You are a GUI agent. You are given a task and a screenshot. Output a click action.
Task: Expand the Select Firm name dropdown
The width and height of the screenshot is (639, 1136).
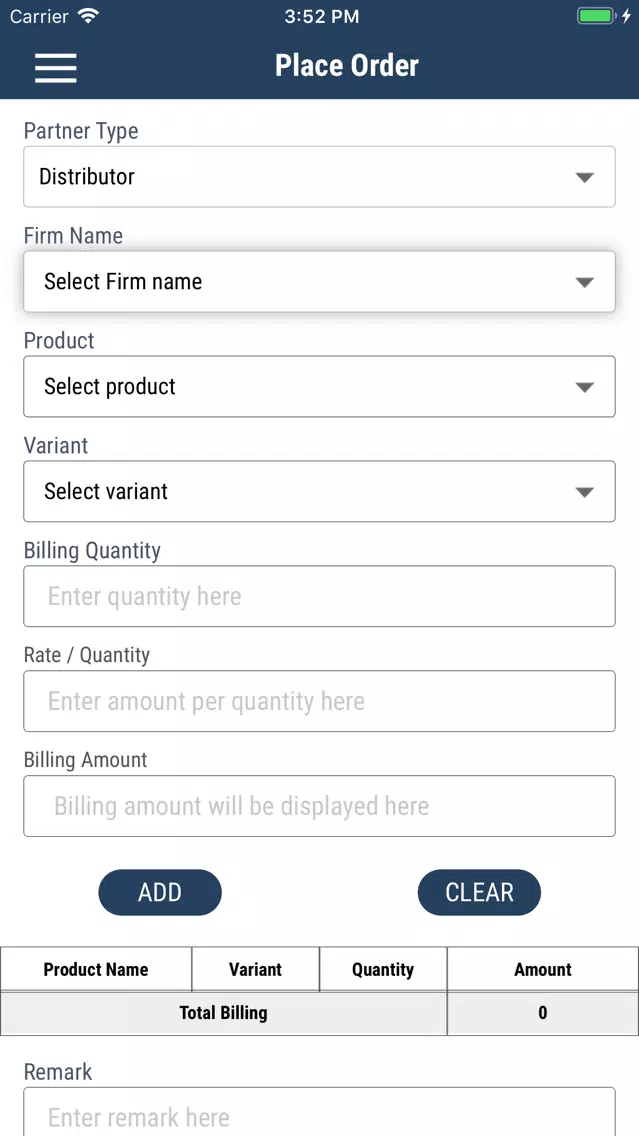pyautogui.click(x=320, y=282)
